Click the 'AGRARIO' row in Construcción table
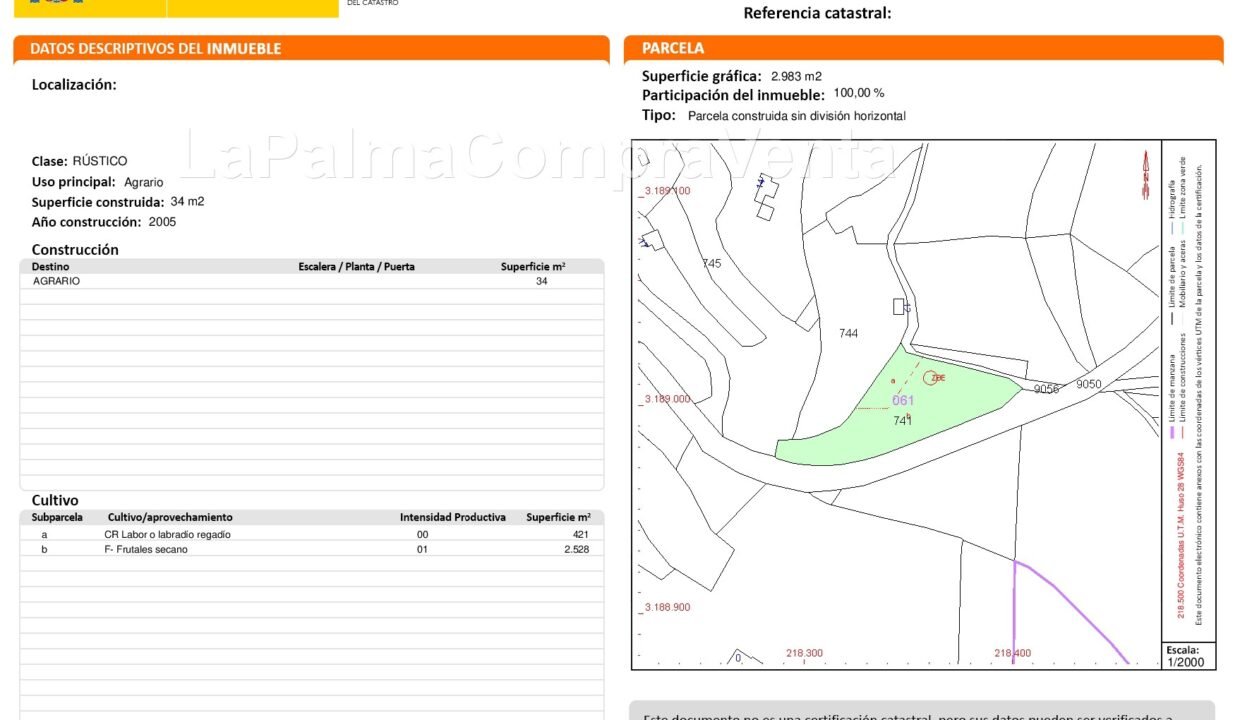Screen dimensions: 1240x720 tap(312, 282)
